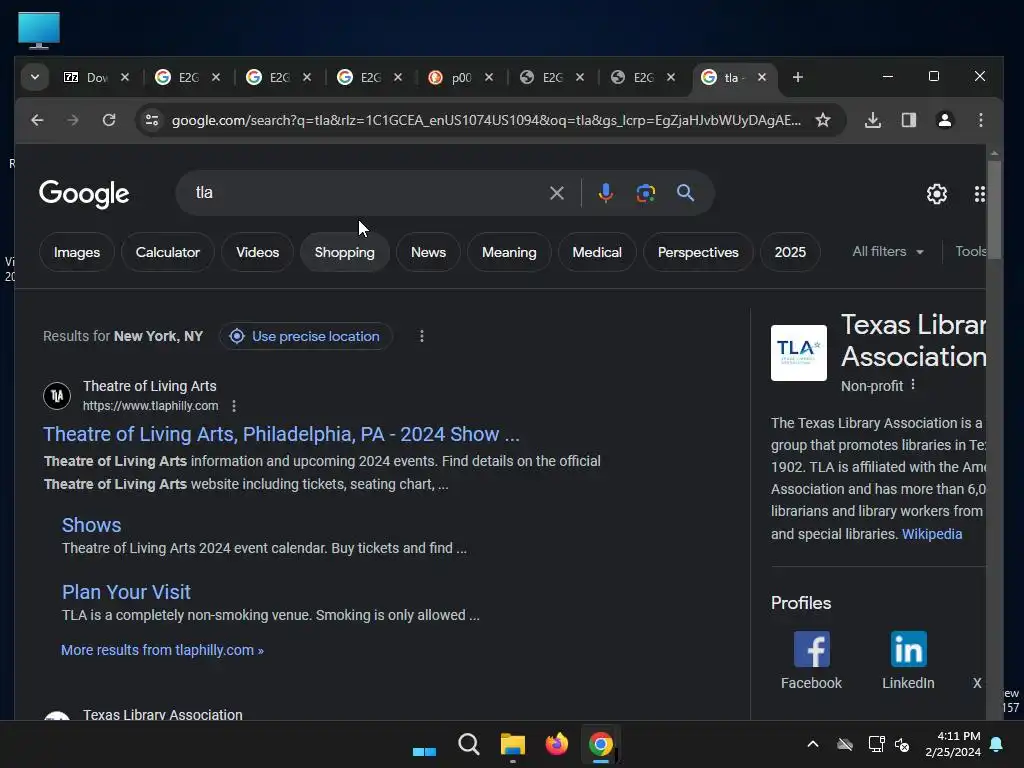Click the Google logo
Screen dimensions: 1024x768
(84, 193)
